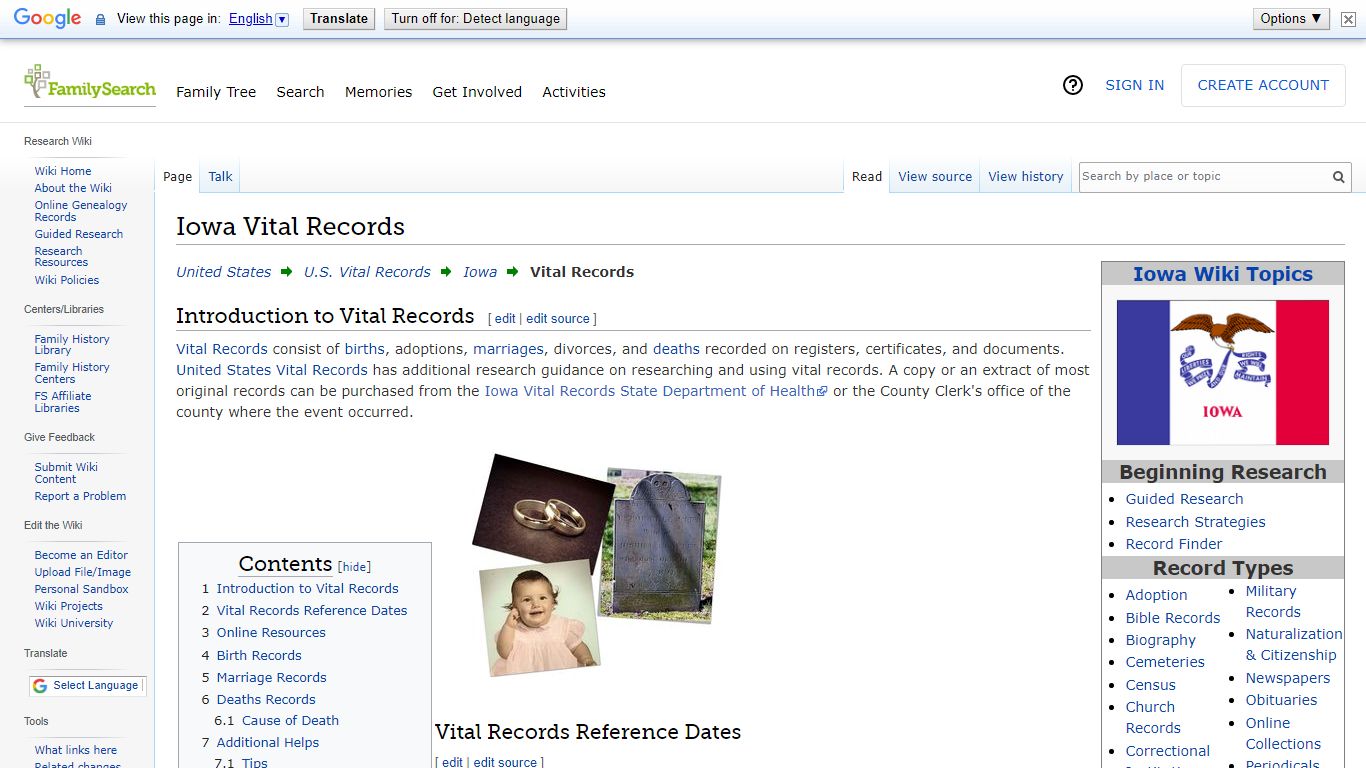Screen dimensions: 1366x768
Task: Open Become an Editor link
Action: coord(81,555)
